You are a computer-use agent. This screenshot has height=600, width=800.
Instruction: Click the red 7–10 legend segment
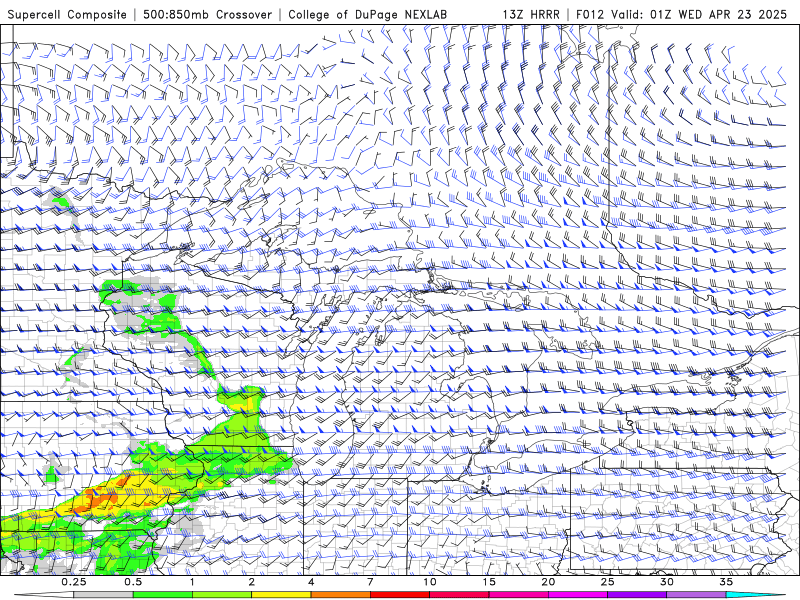399,595
